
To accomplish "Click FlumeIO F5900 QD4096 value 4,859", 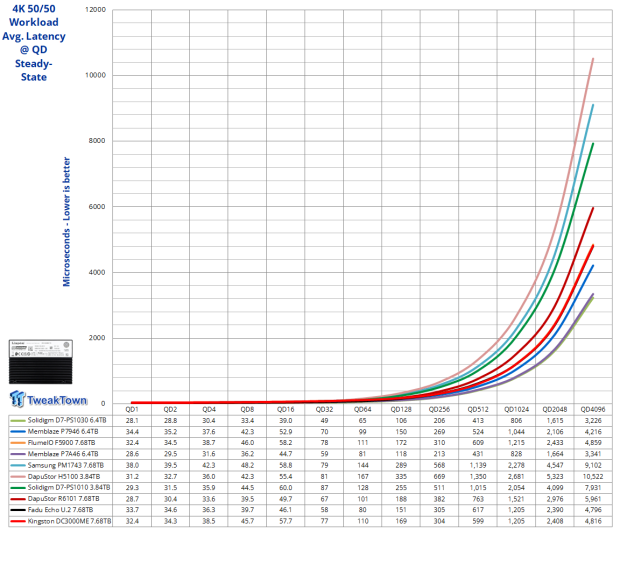I will tap(593, 443).
